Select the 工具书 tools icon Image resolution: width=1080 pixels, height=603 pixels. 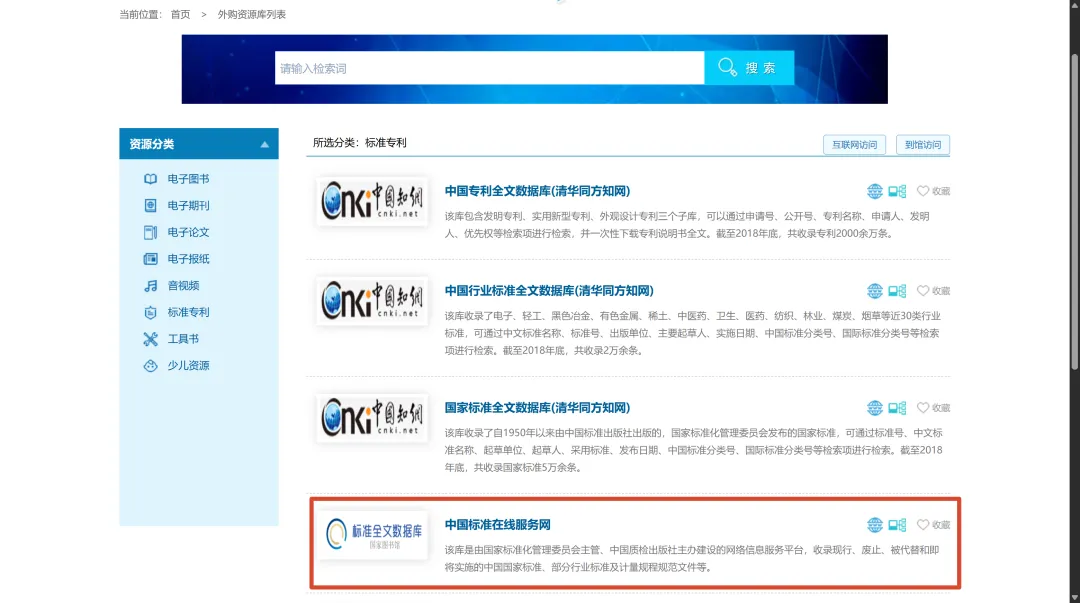[x=150, y=339]
